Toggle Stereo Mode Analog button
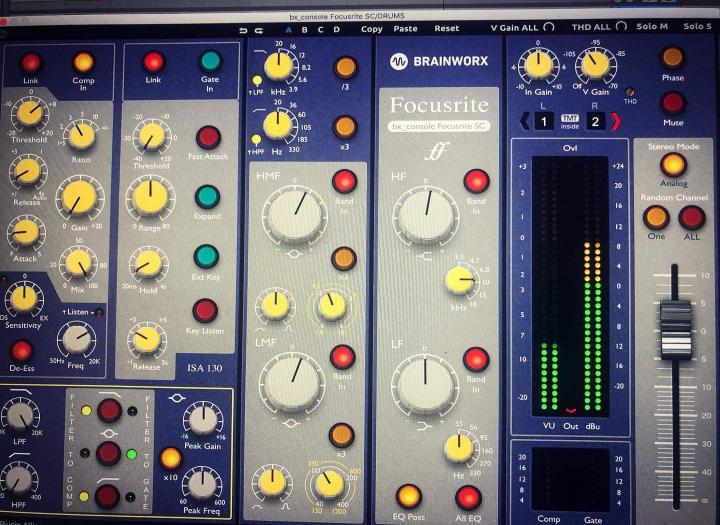 pyautogui.click(x=673, y=165)
